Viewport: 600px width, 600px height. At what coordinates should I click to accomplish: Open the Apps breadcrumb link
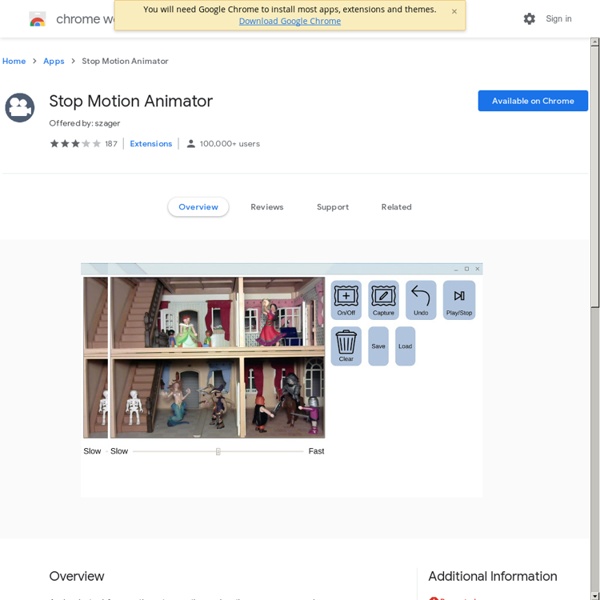pyautogui.click(x=54, y=61)
